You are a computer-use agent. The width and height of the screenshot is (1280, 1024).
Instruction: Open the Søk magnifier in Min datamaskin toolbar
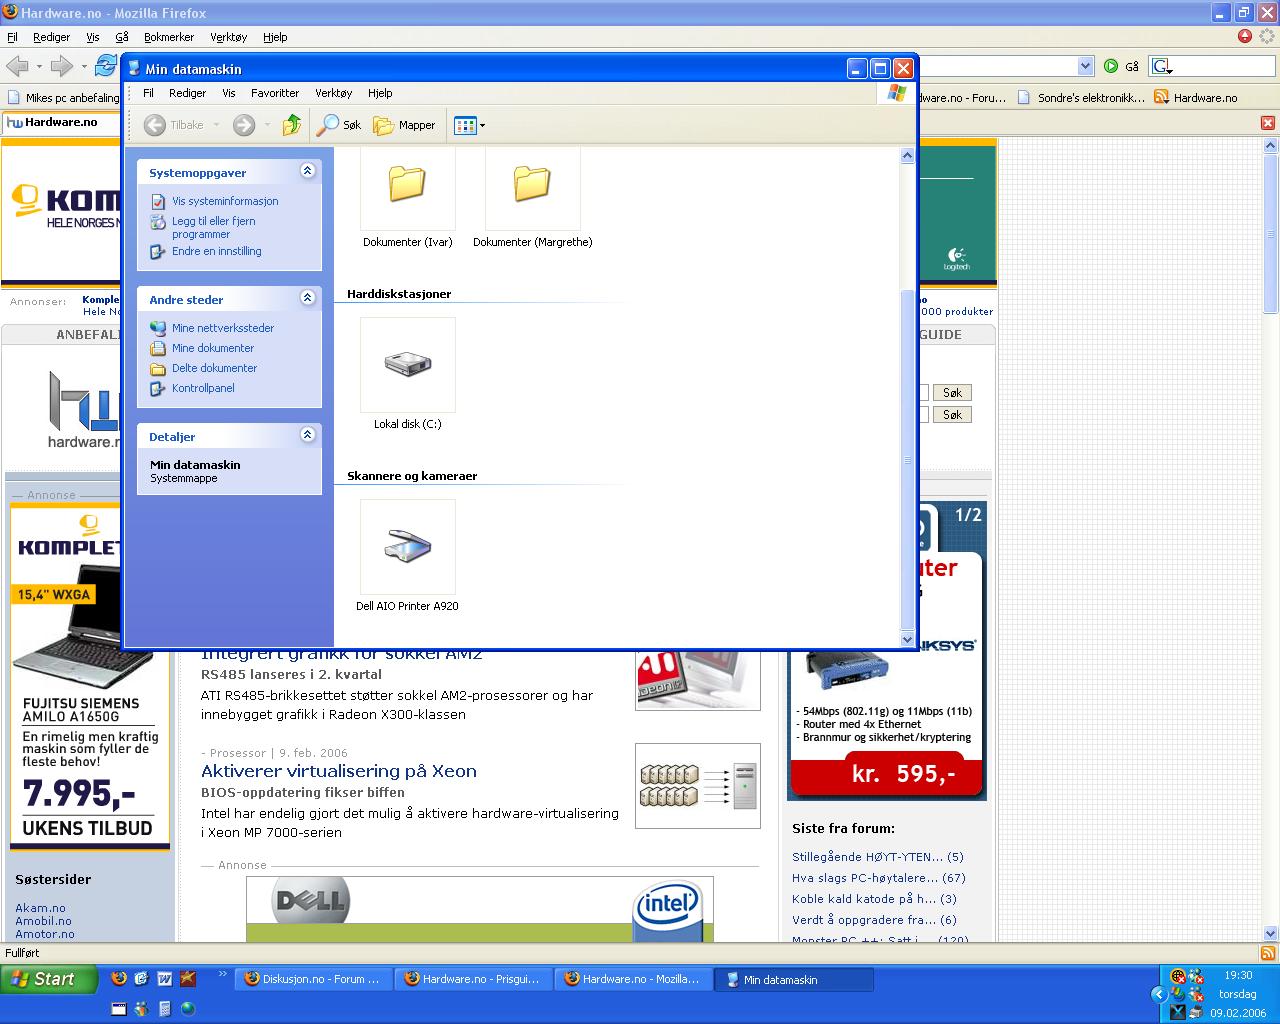[x=339, y=125]
